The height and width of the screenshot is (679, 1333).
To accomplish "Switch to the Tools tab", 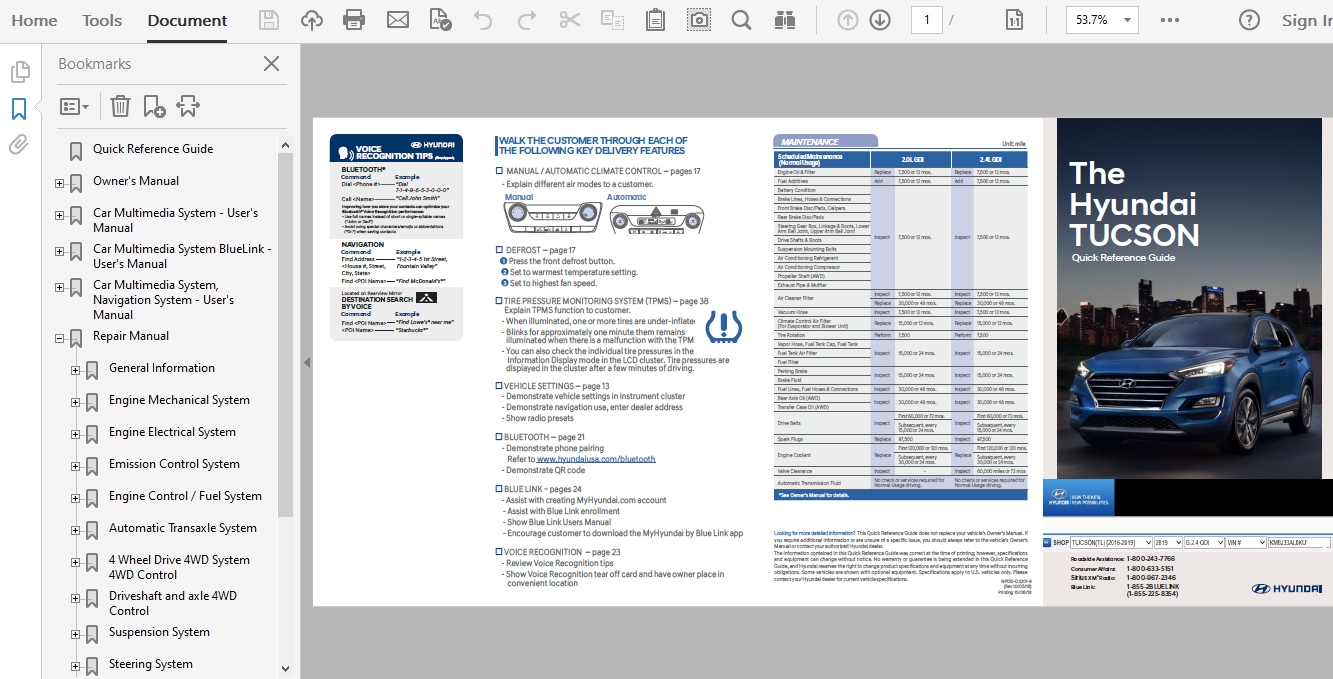I will pyautogui.click(x=102, y=20).
